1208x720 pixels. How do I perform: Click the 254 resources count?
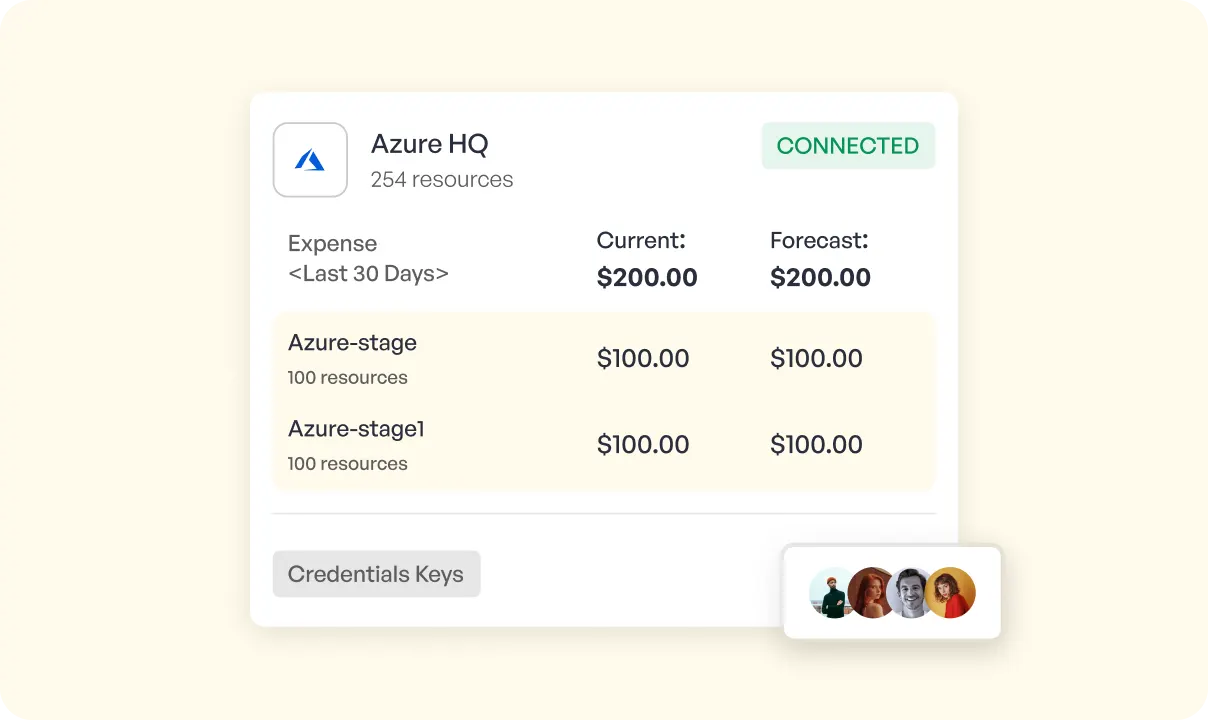coord(442,180)
